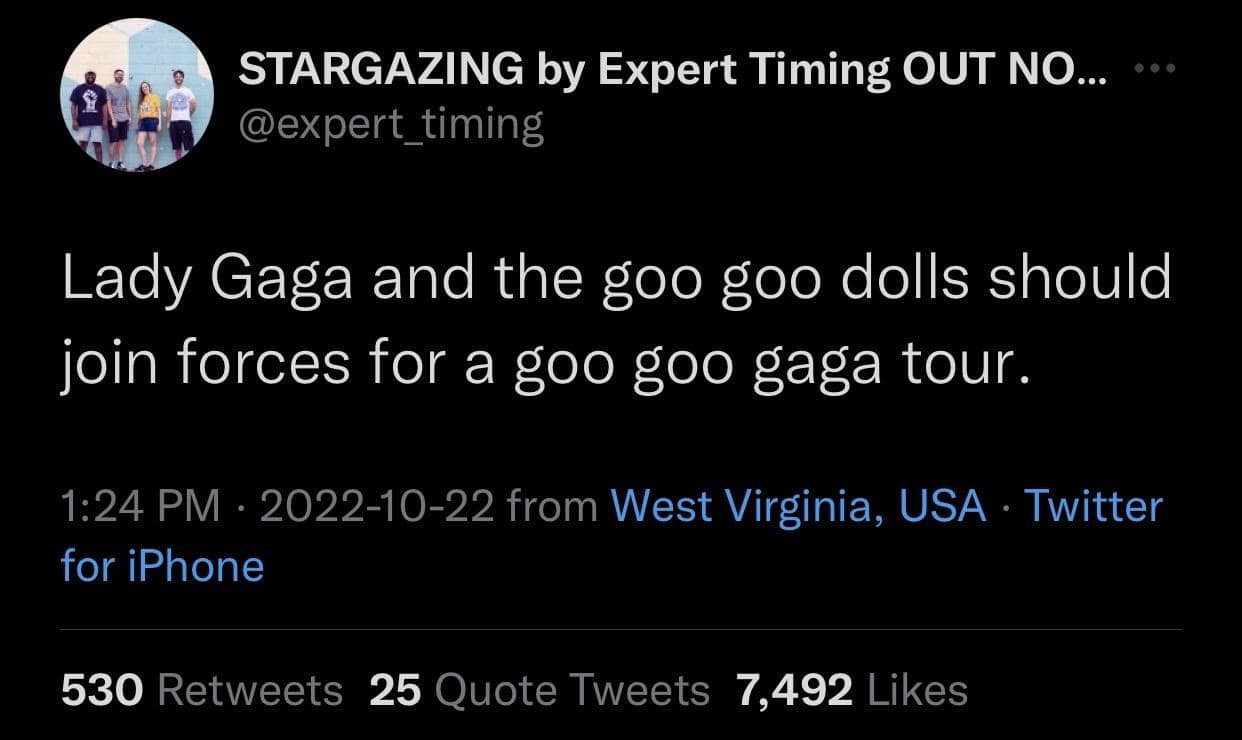The height and width of the screenshot is (740, 1242).
Task: Open the @expert_timing profile handle
Action: (391, 124)
